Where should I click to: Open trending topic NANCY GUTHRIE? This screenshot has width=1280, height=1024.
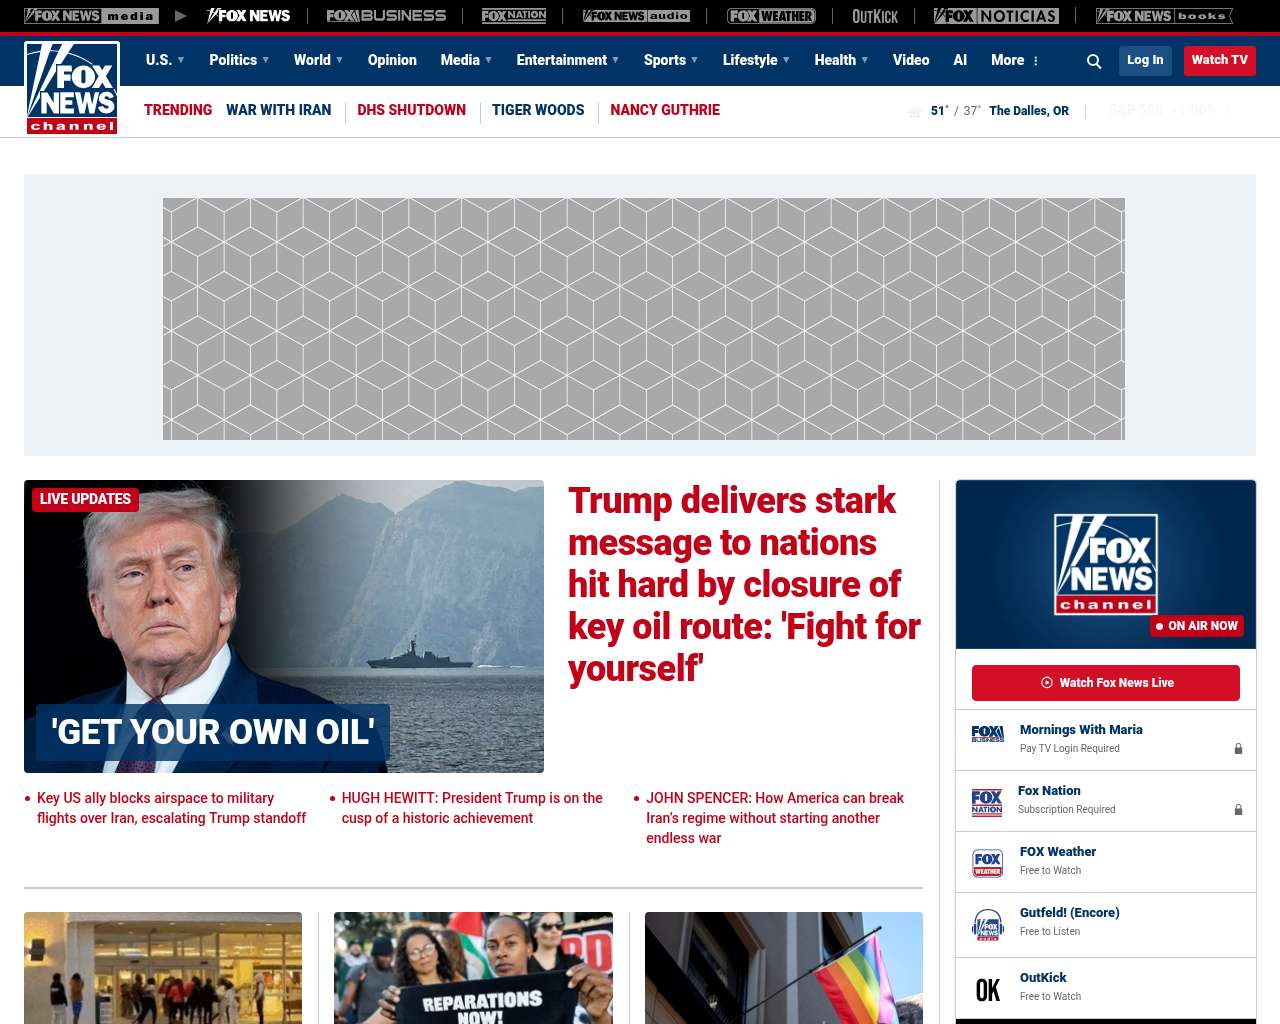(x=665, y=110)
